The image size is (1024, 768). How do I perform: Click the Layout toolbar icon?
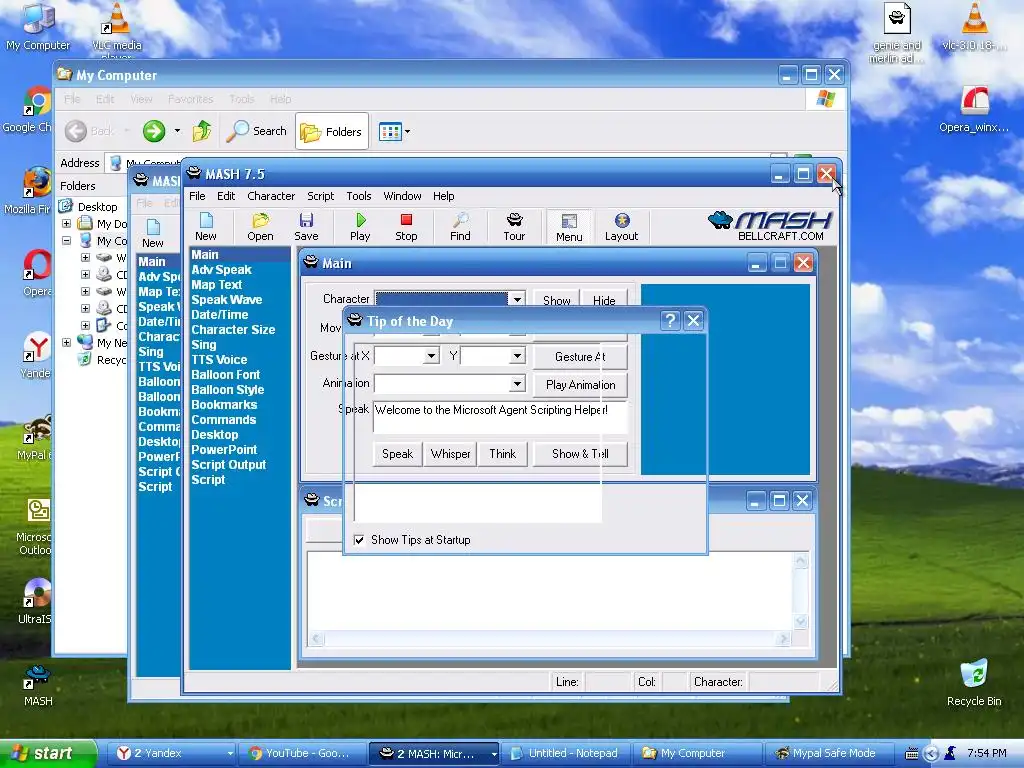pos(621,227)
